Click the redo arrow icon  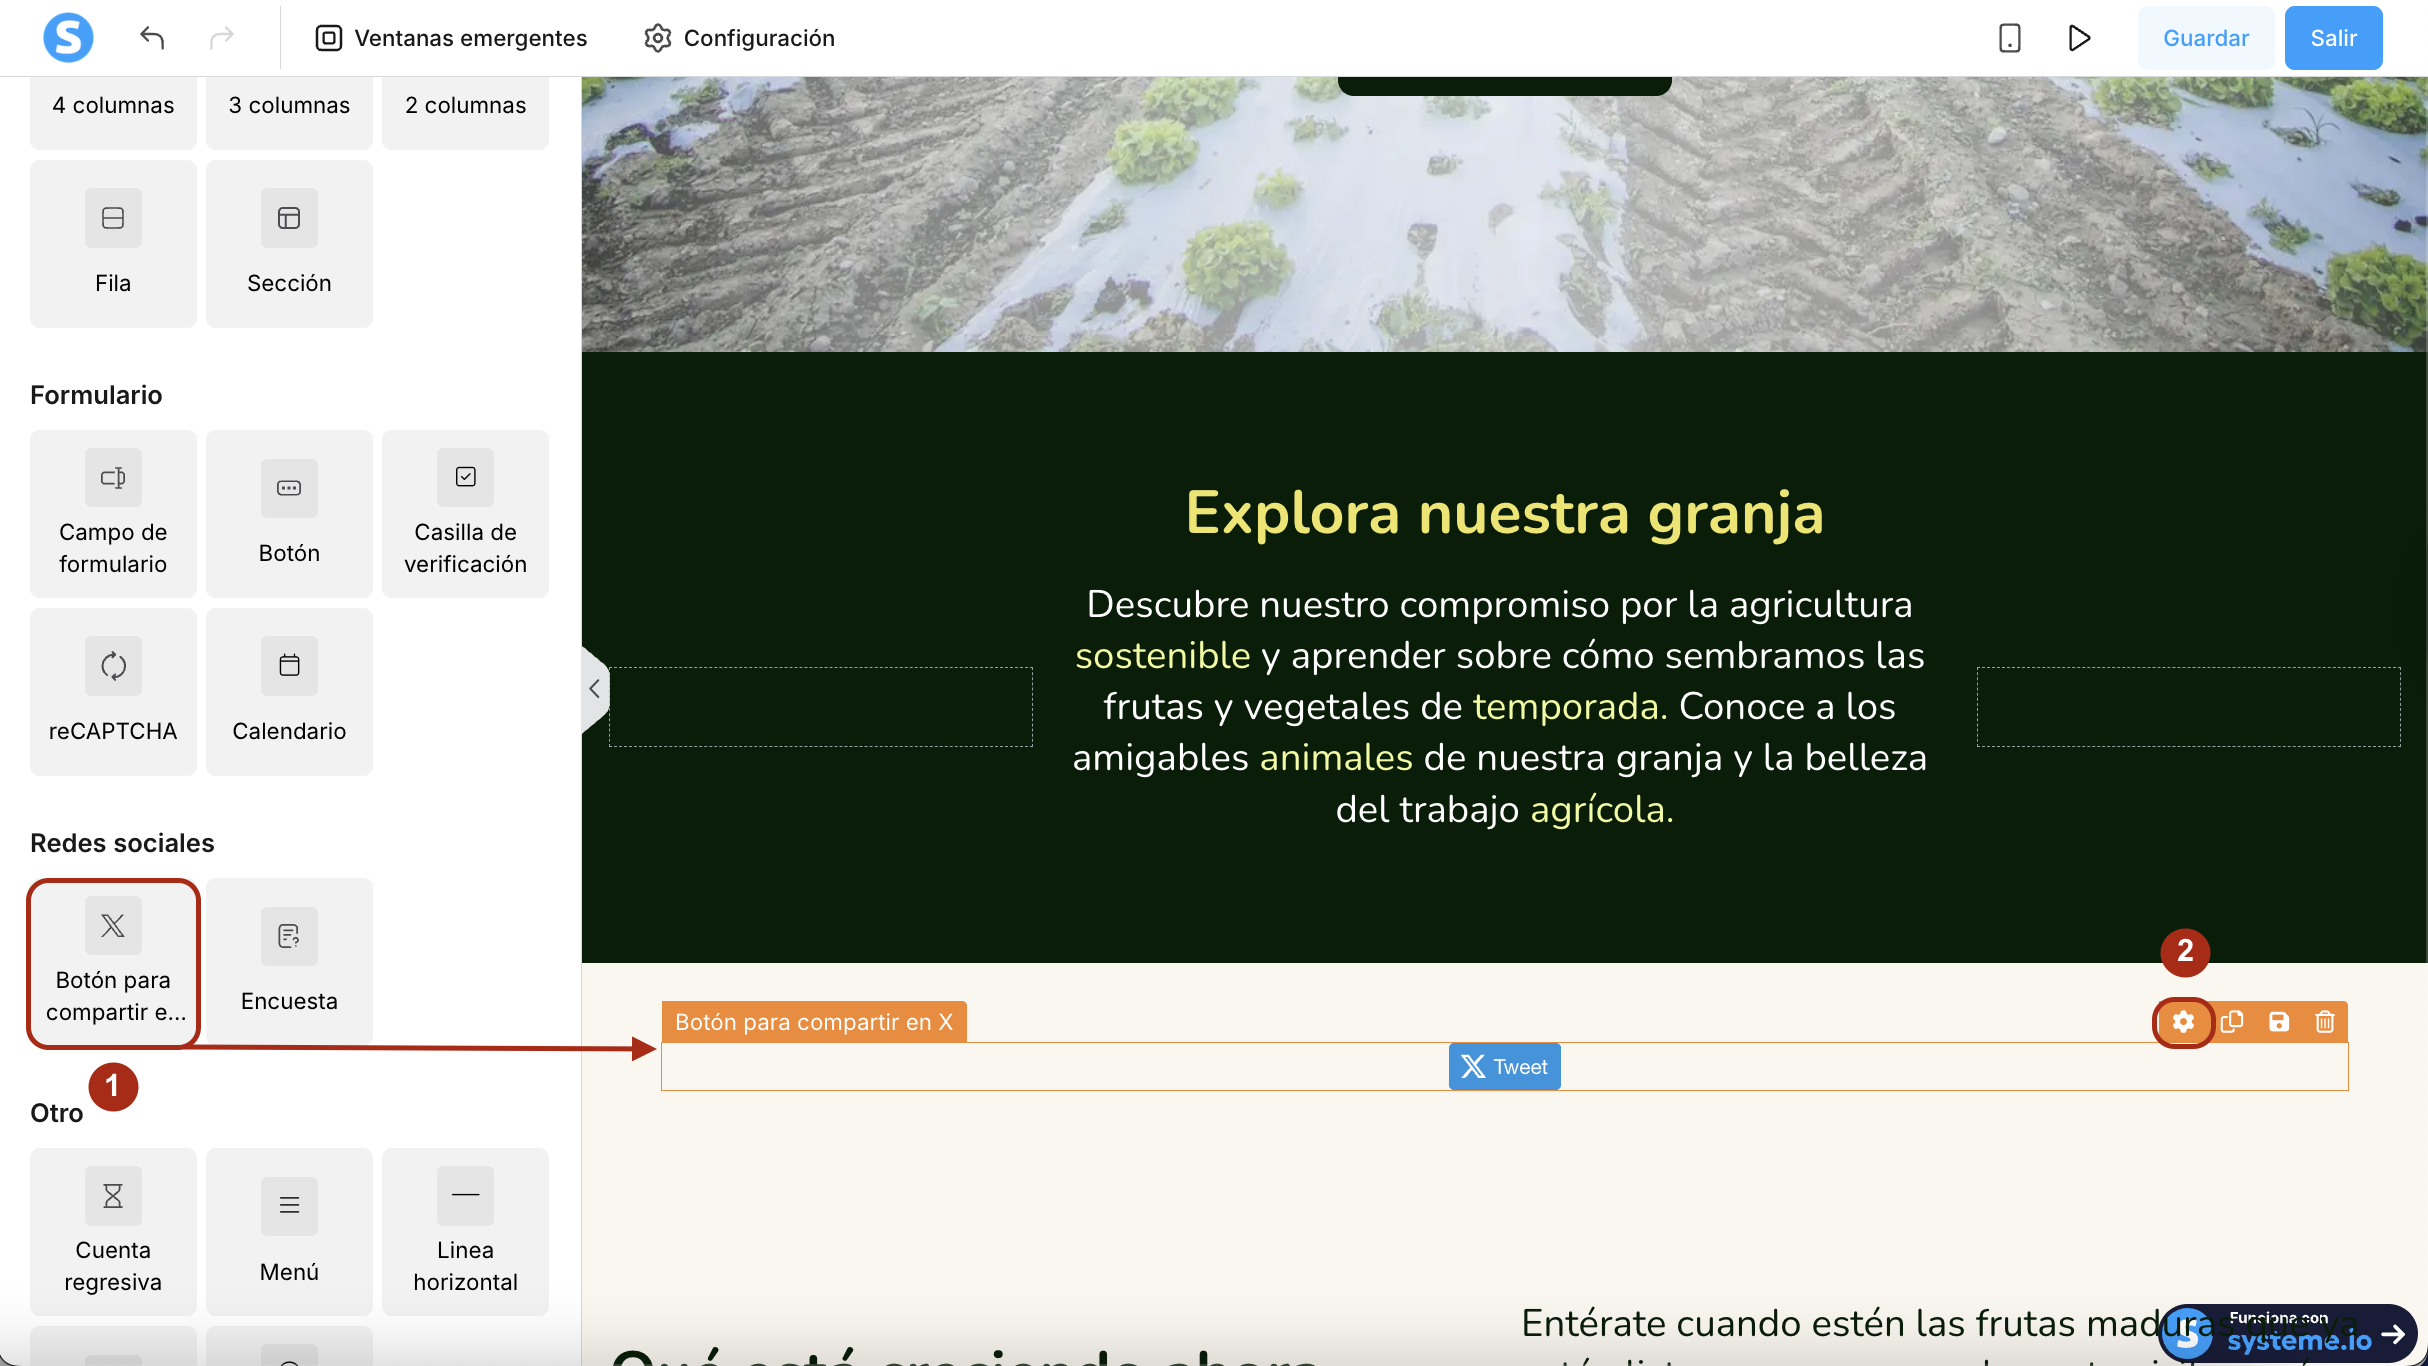(x=221, y=38)
